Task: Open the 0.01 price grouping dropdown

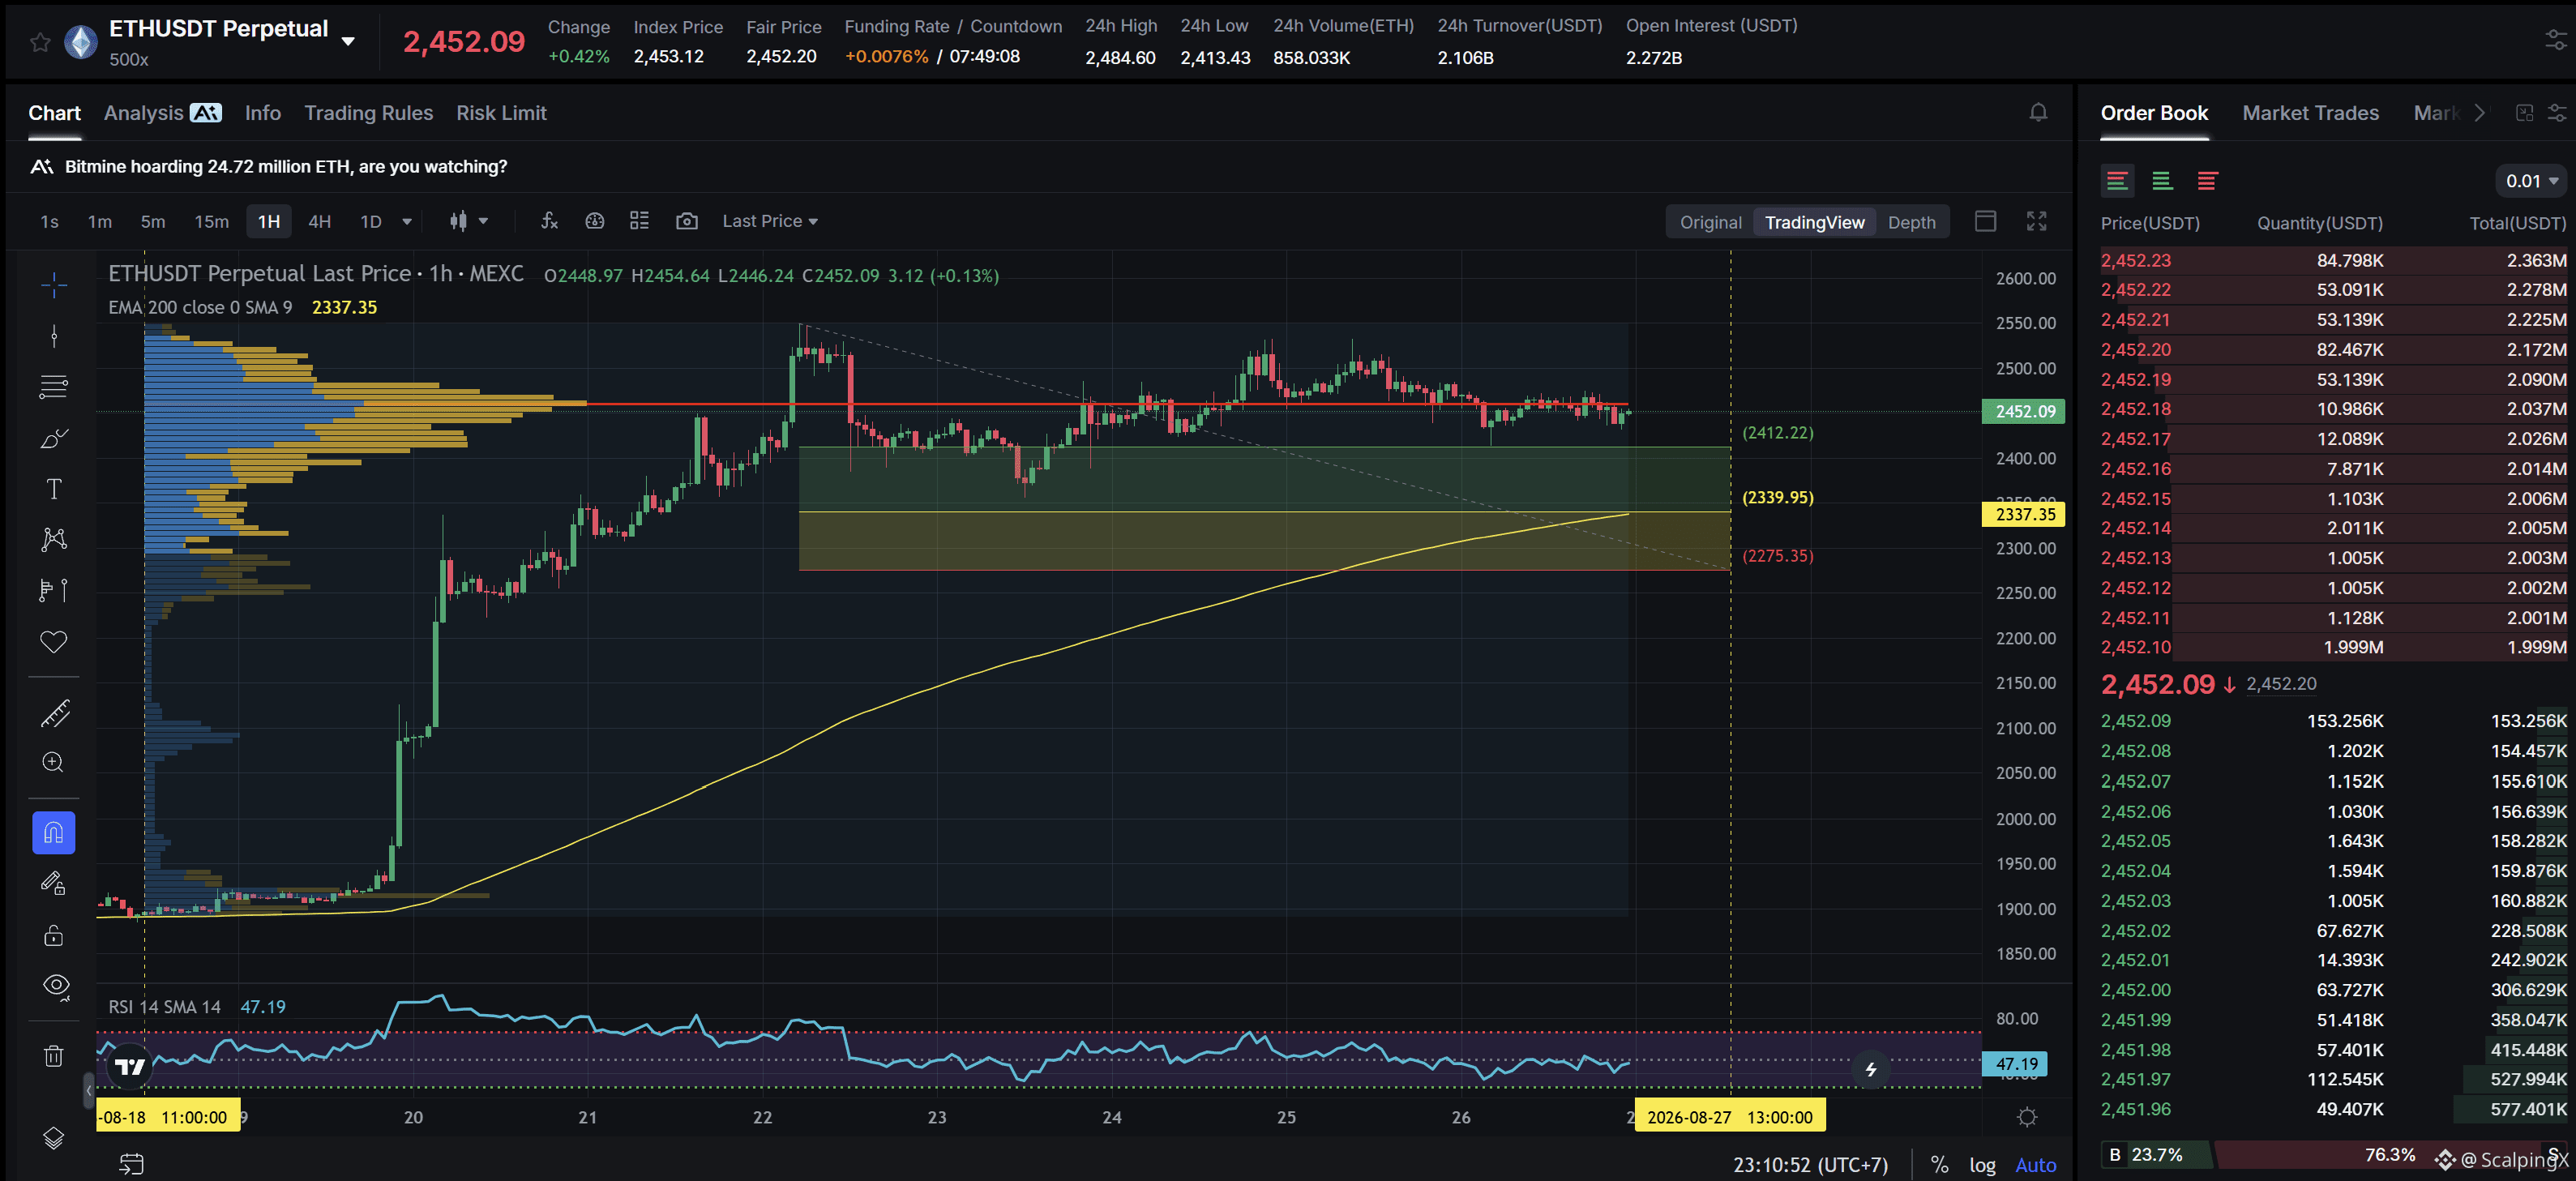Action: click(x=2531, y=181)
